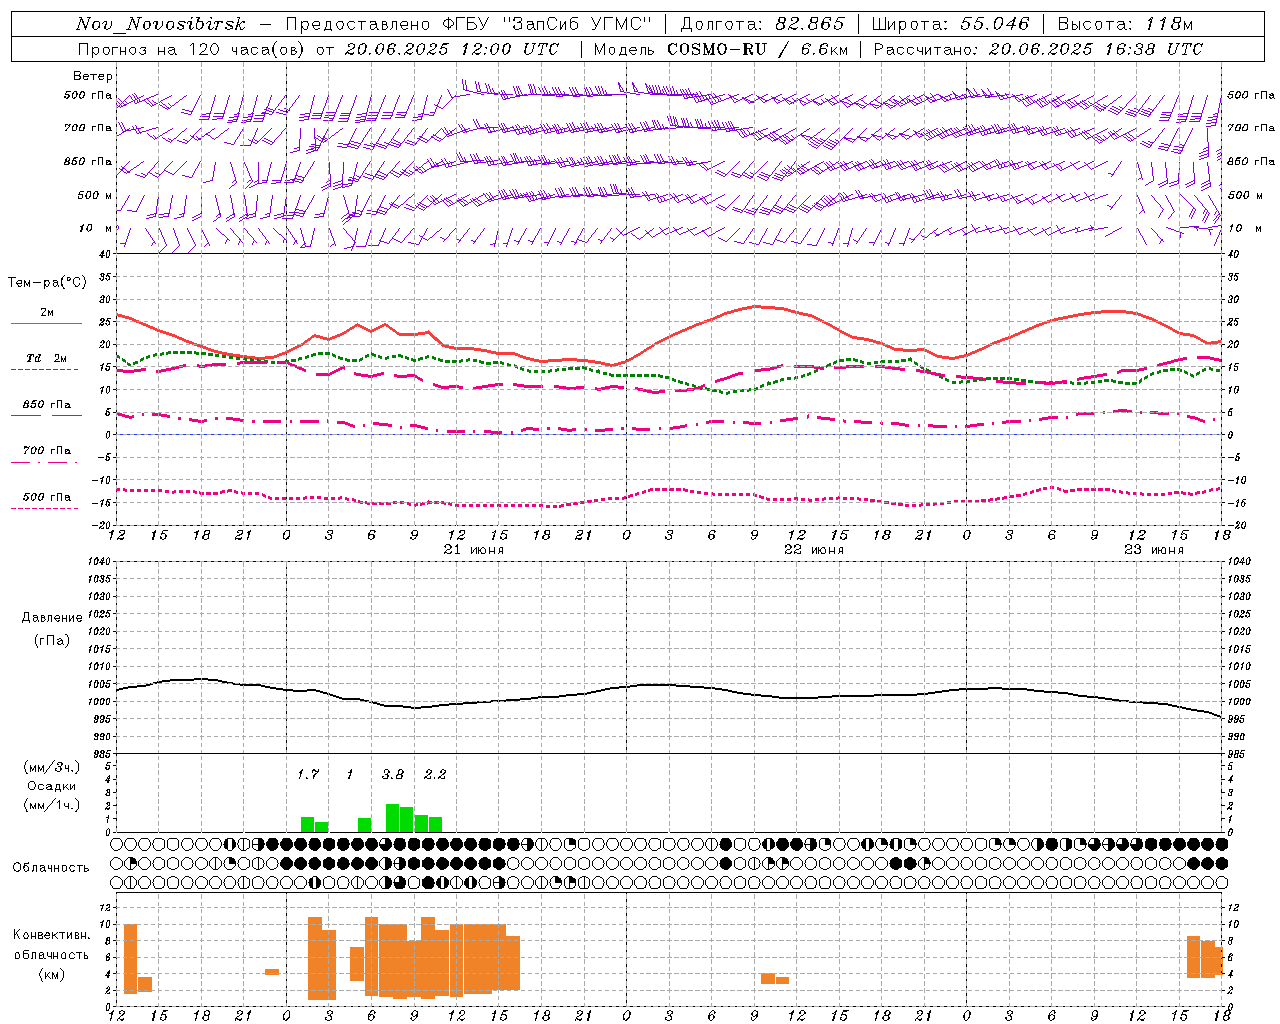Viewport: 1280px width, 1024px height.
Task: Click the precipitation total 1.7
Action: (x=308, y=774)
